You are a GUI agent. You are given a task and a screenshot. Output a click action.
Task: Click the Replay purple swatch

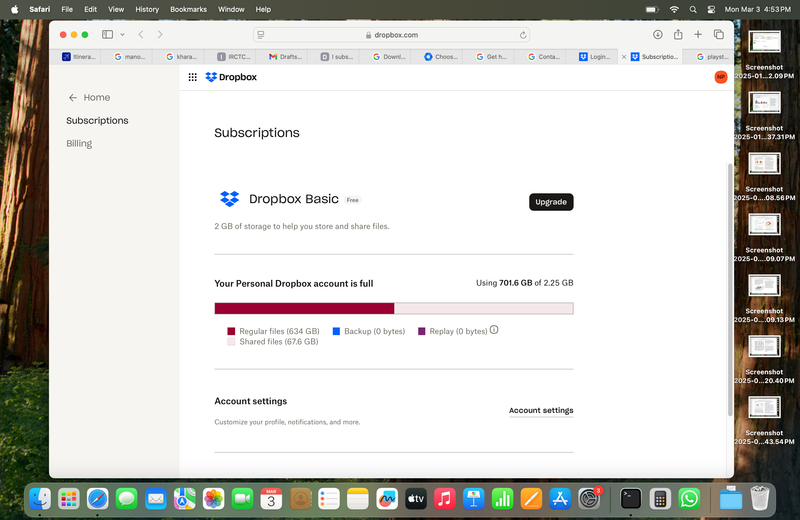click(421, 331)
